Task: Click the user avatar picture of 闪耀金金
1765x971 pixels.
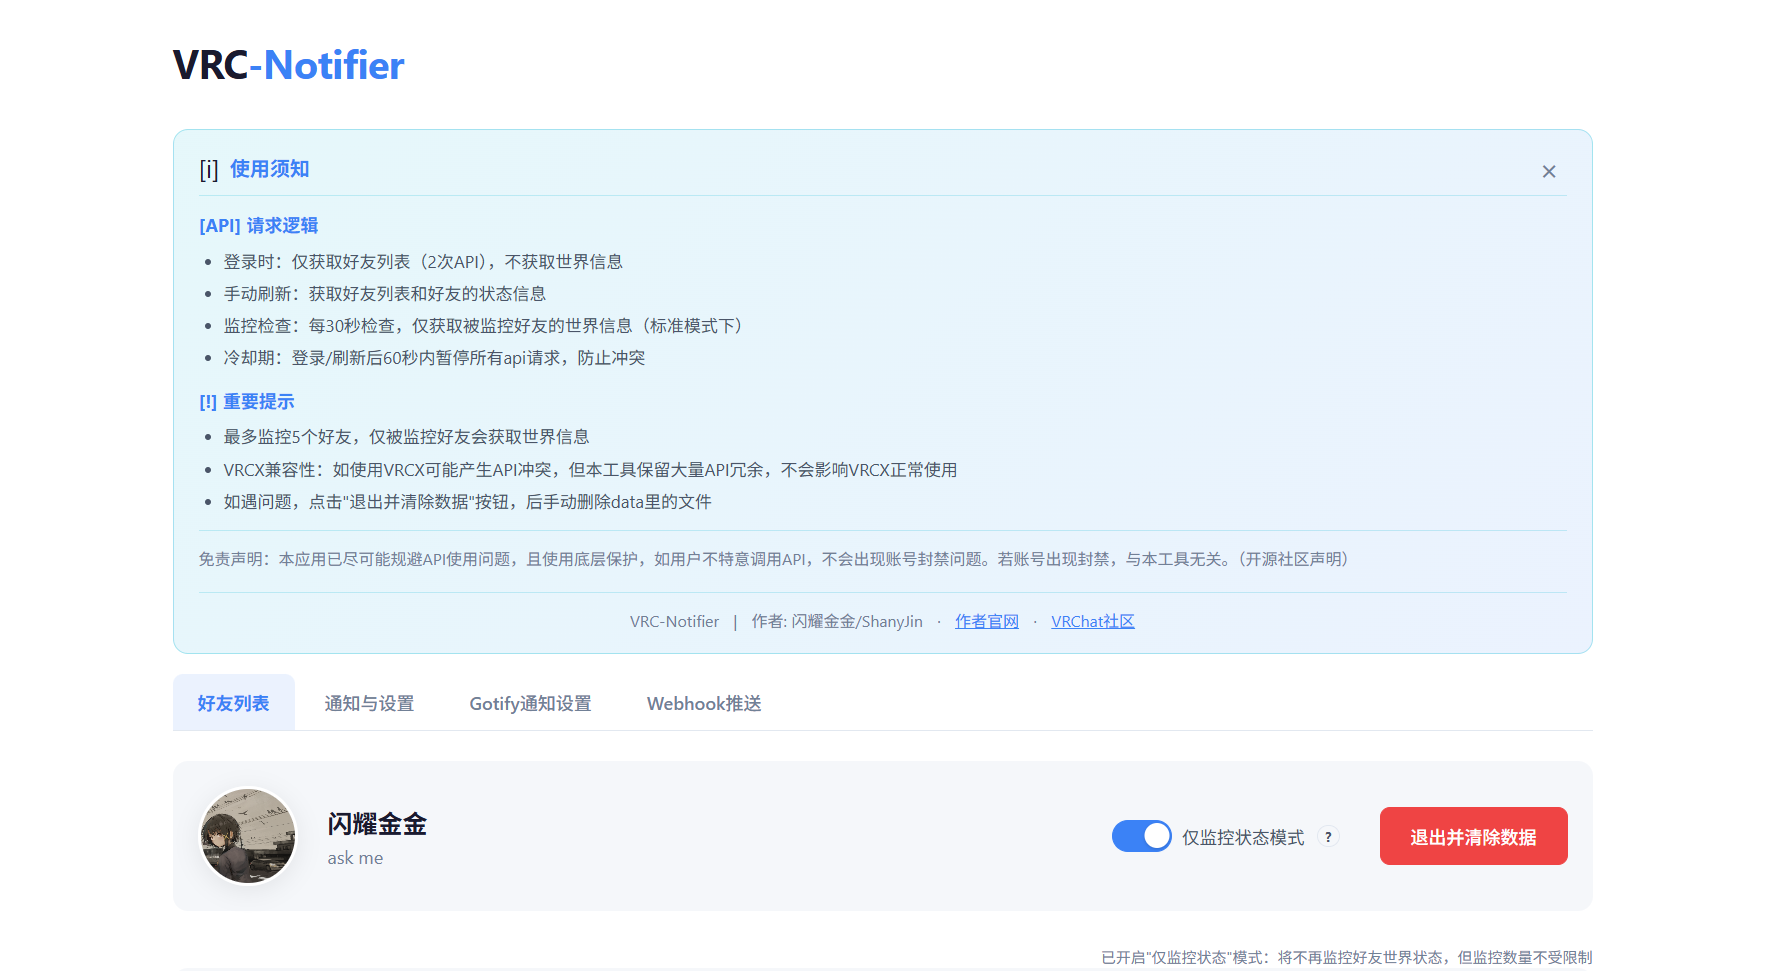Action: [x=247, y=836]
